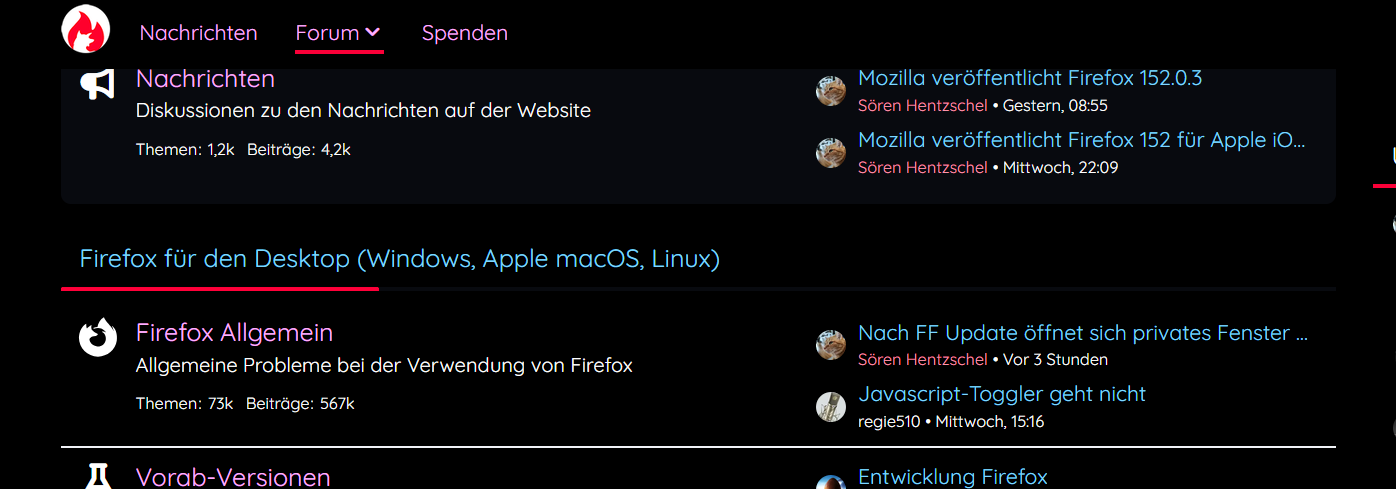Open the Spenden navigation menu item

point(465,33)
